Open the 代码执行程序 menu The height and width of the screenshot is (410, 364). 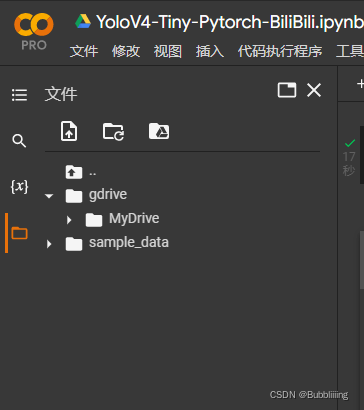[x=280, y=52]
